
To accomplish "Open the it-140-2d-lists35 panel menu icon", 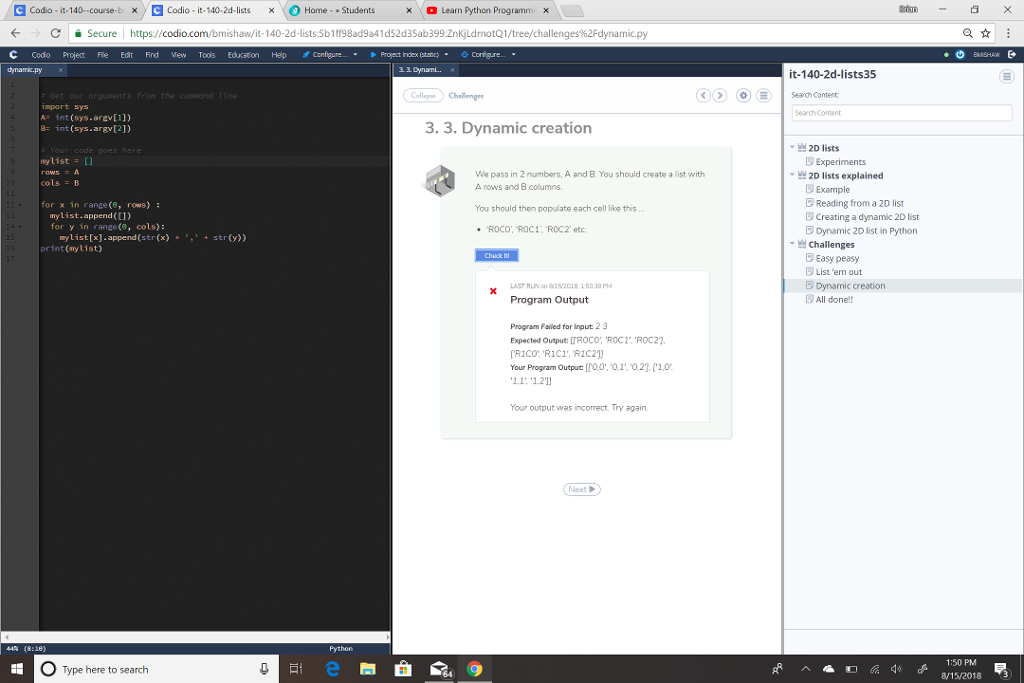I will coord(1006,76).
